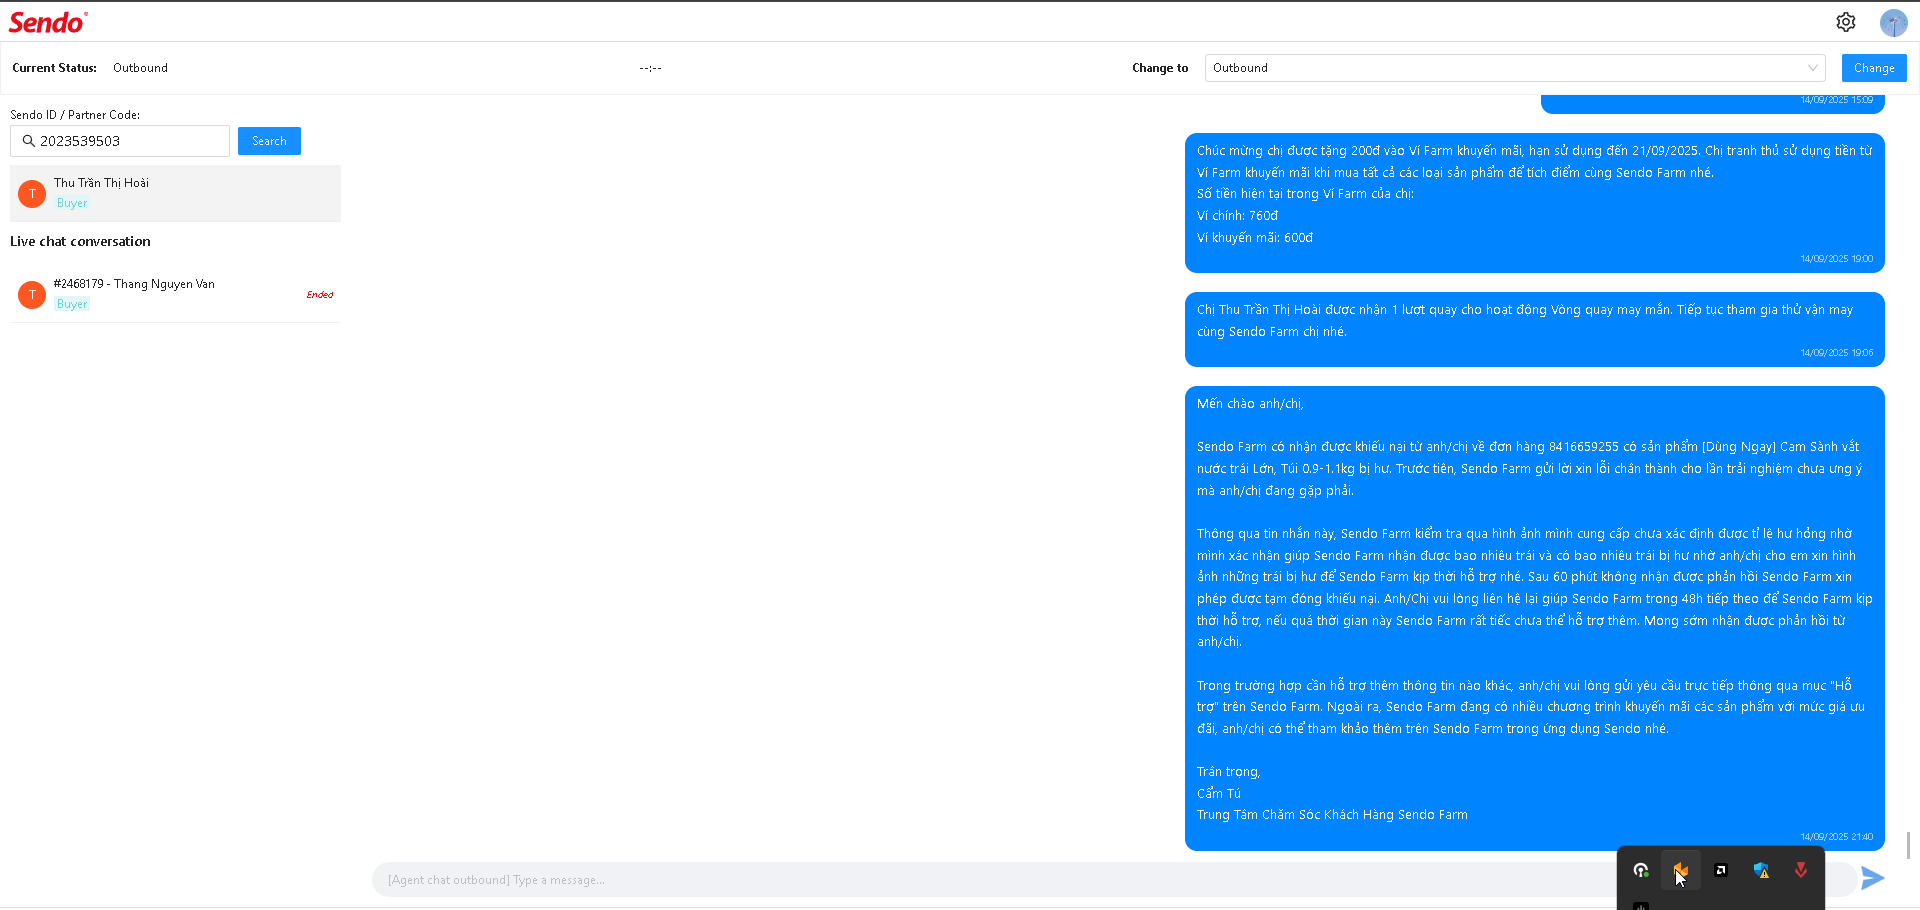Click the chat scrollbar thumb
The image size is (1920, 910).
[1909, 845]
